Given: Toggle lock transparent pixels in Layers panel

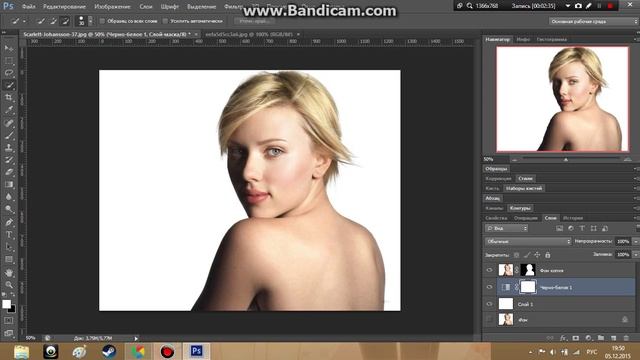Looking at the screenshot, I should 516,255.
